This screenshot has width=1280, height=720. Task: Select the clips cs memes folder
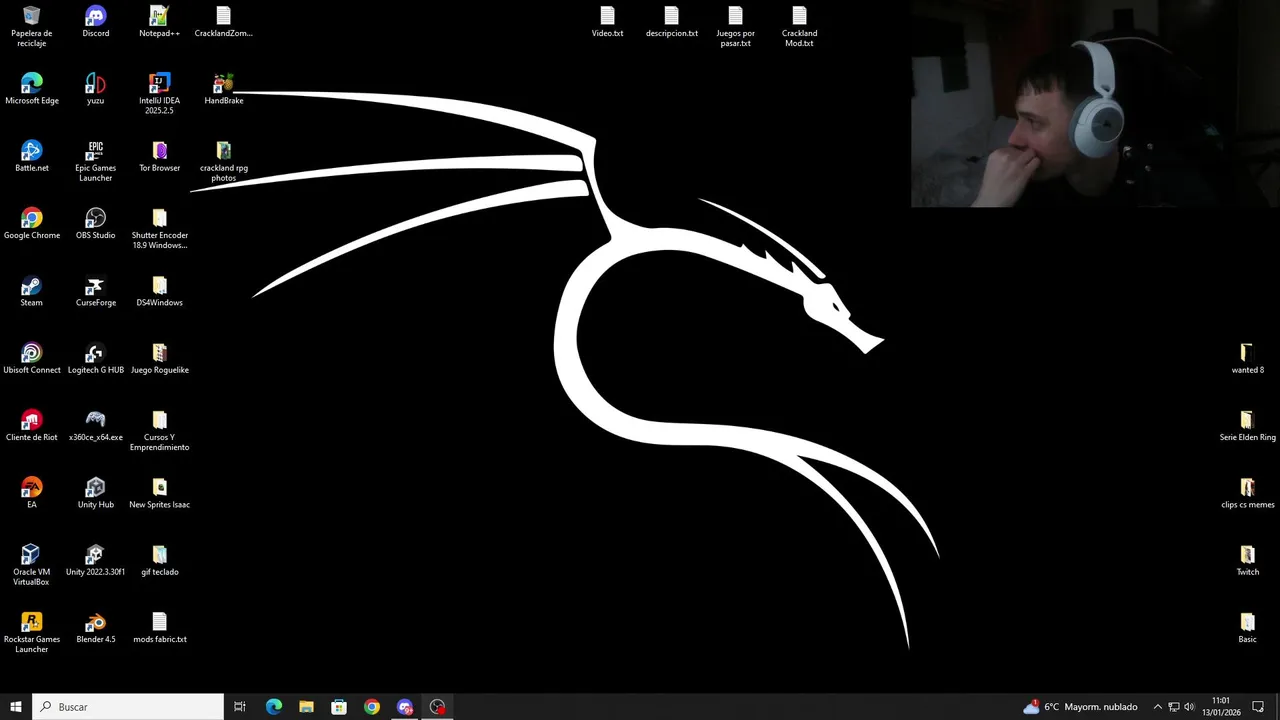1247,493
